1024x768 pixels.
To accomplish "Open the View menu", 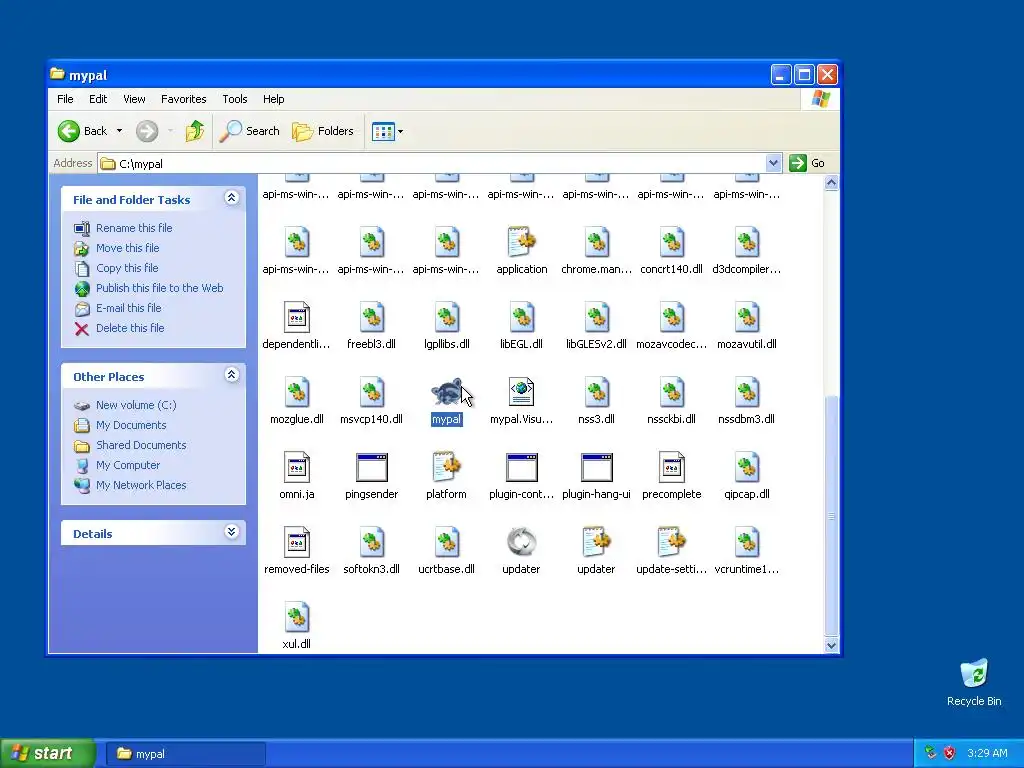I will point(134,99).
